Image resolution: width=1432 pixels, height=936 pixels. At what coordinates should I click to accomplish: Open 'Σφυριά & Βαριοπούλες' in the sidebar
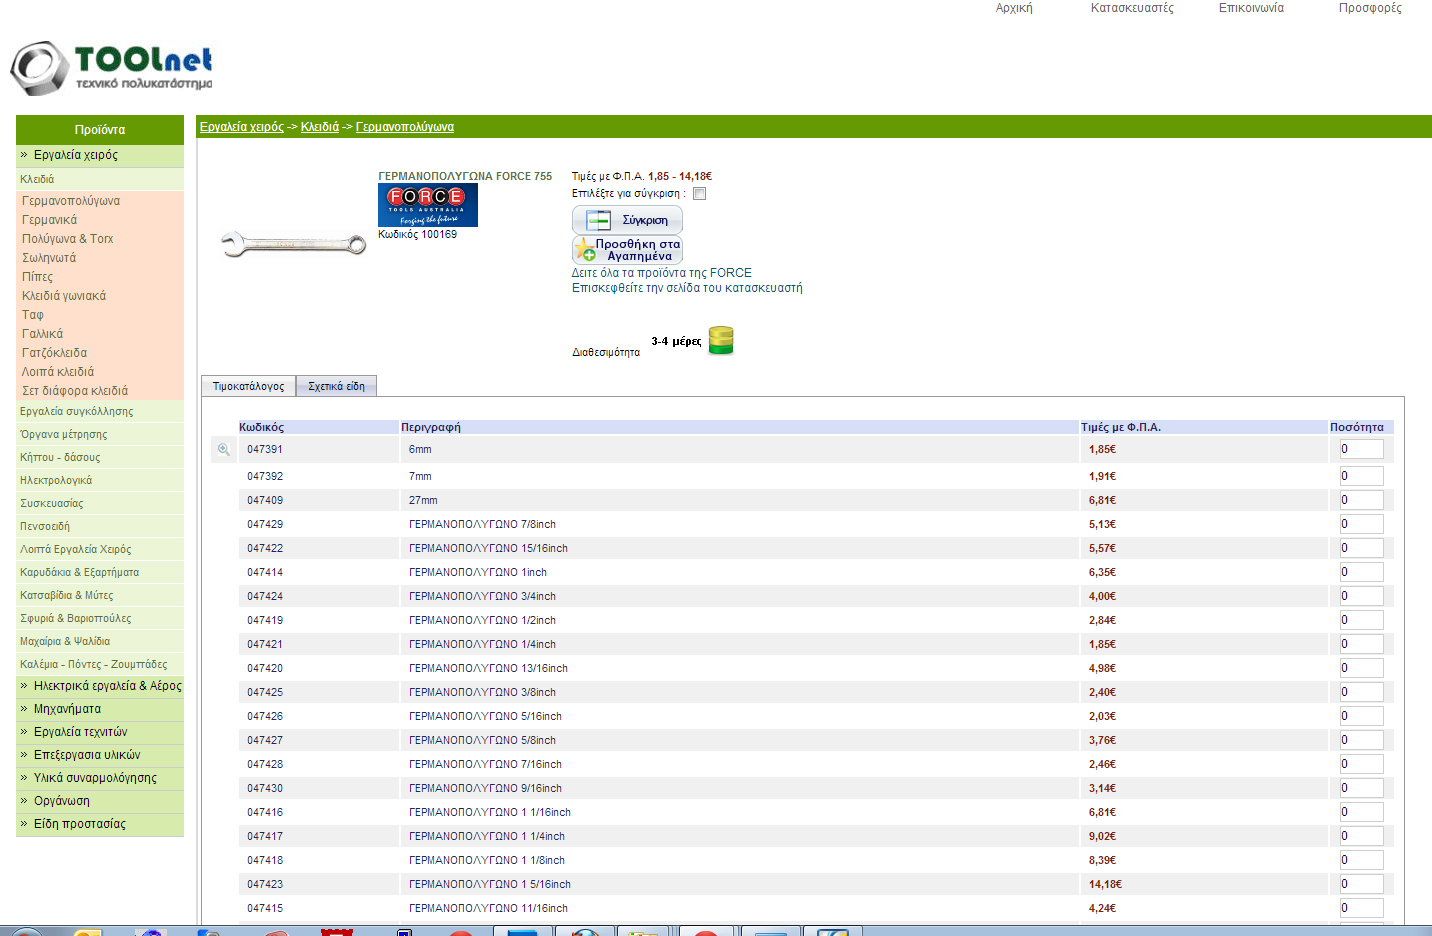76,618
